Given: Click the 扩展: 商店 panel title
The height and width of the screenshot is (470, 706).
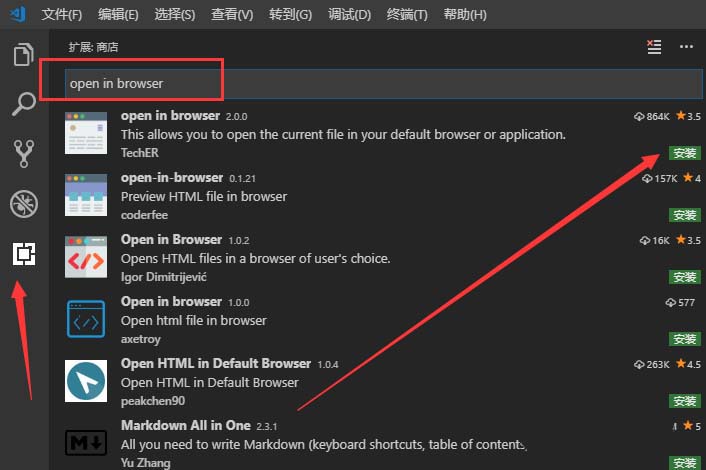Looking at the screenshot, I should pyautogui.click(x=93, y=47).
